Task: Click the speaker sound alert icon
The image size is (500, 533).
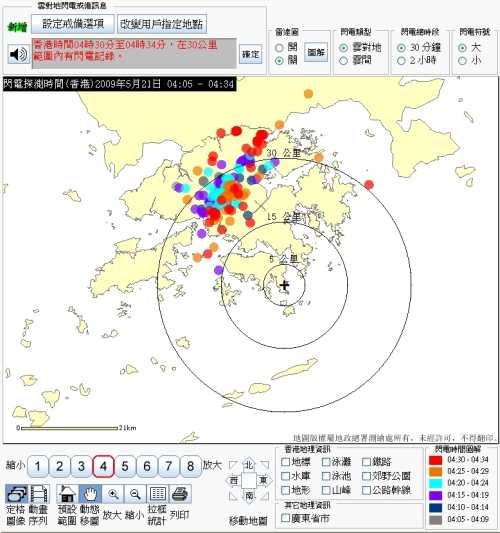Action: [19, 54]
